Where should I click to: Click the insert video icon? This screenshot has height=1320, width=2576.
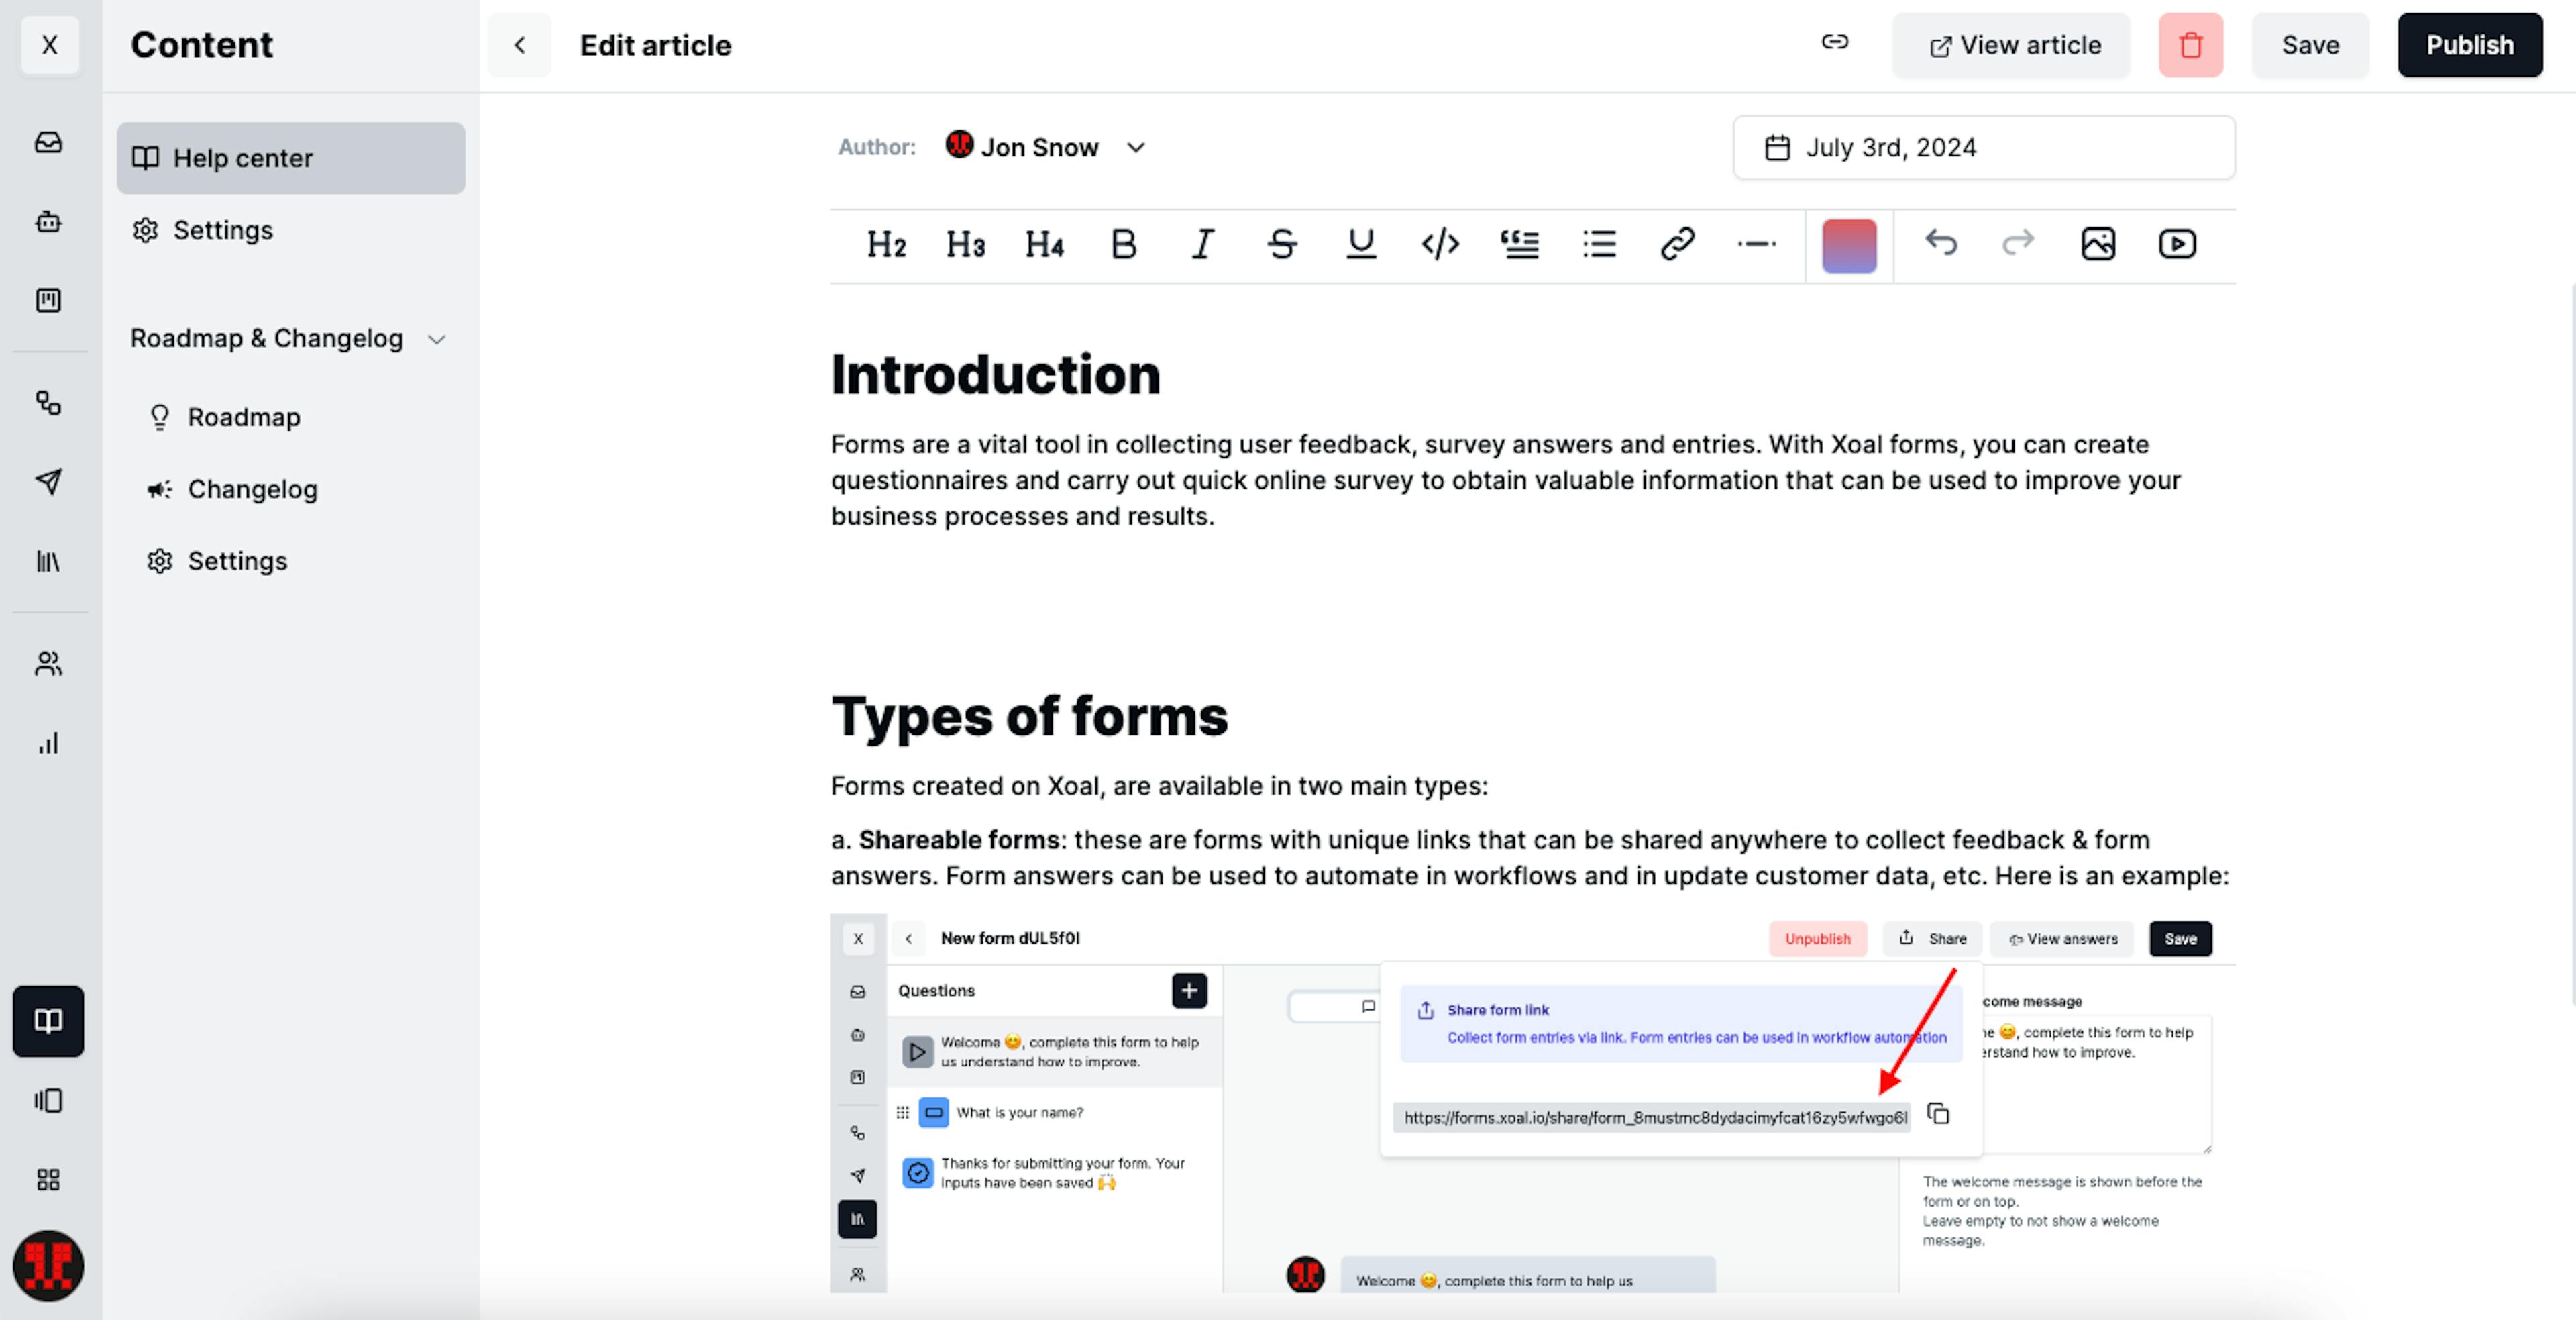pos(2178,242)
